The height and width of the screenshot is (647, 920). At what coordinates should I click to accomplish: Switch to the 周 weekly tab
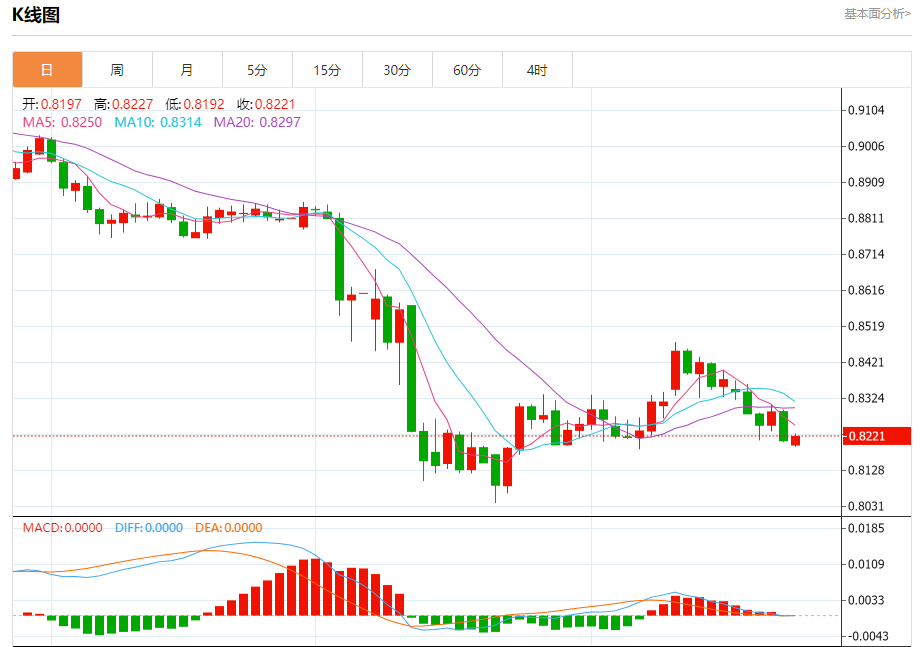point(117,70)
